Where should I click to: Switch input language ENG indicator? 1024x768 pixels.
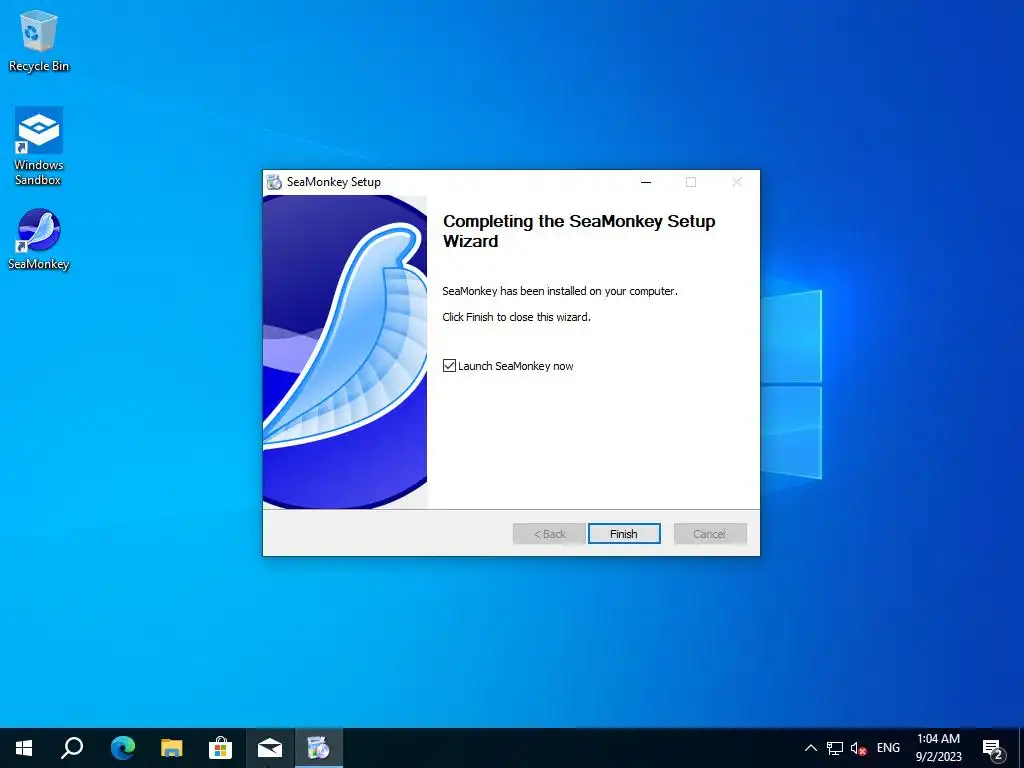coord(888,748)
